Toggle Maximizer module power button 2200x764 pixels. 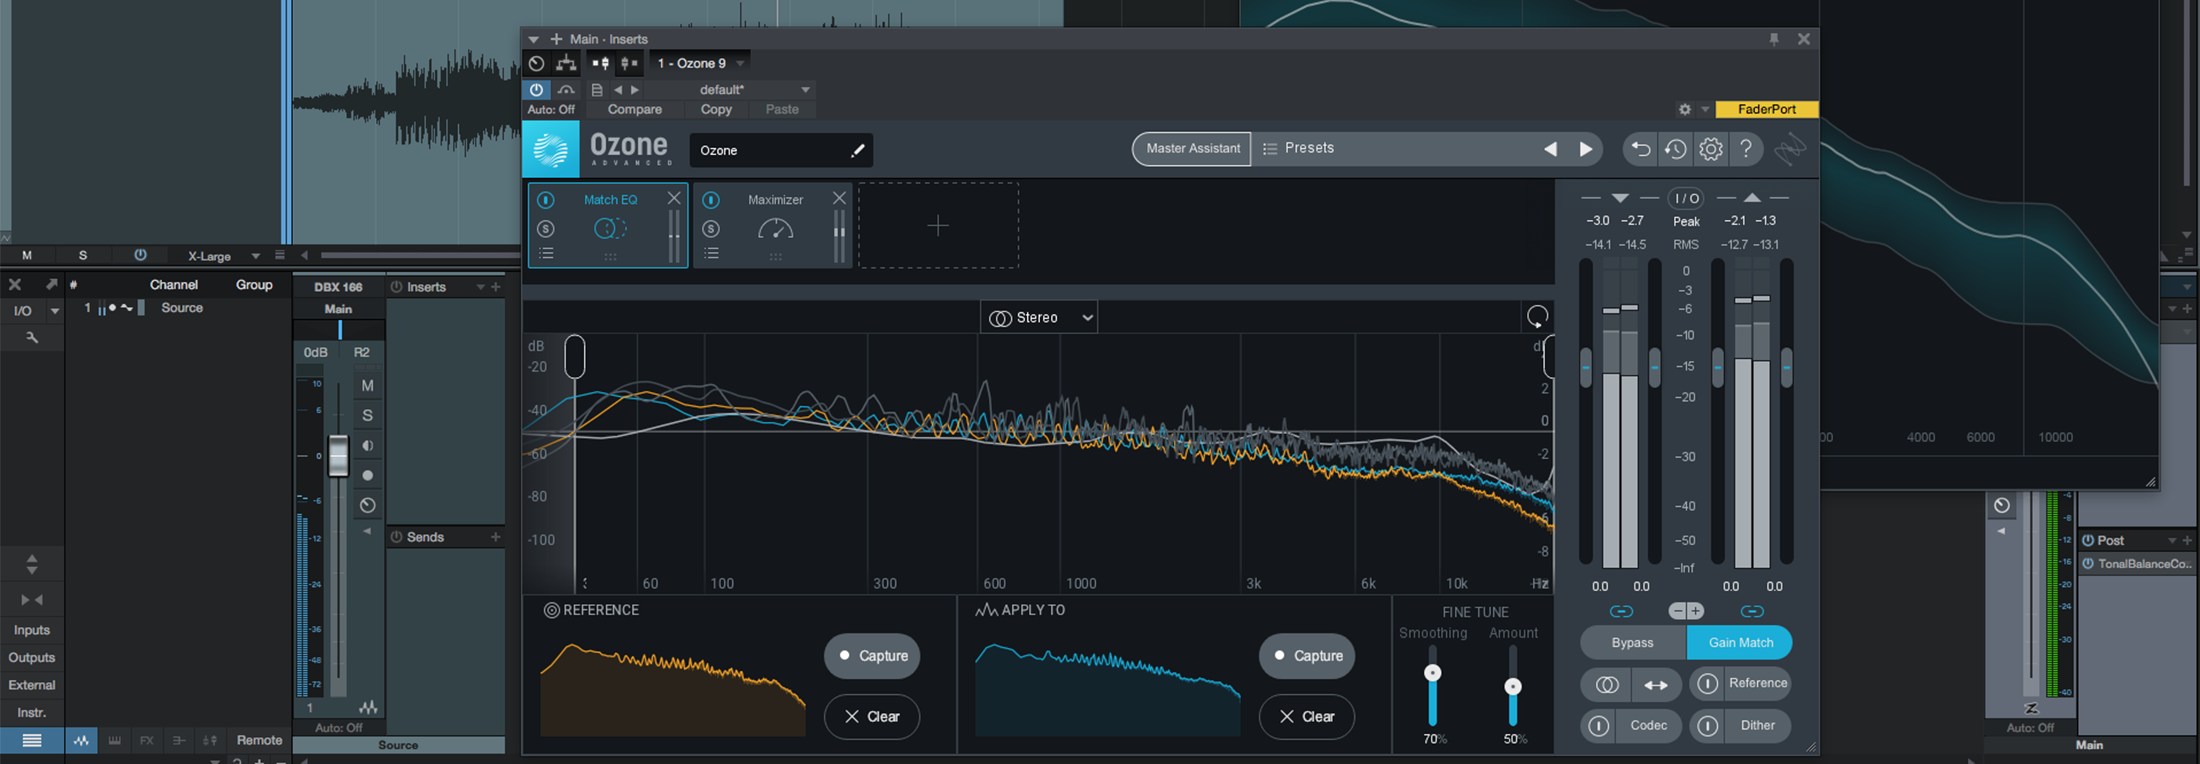pyautogui.click(x=710, y=200)
